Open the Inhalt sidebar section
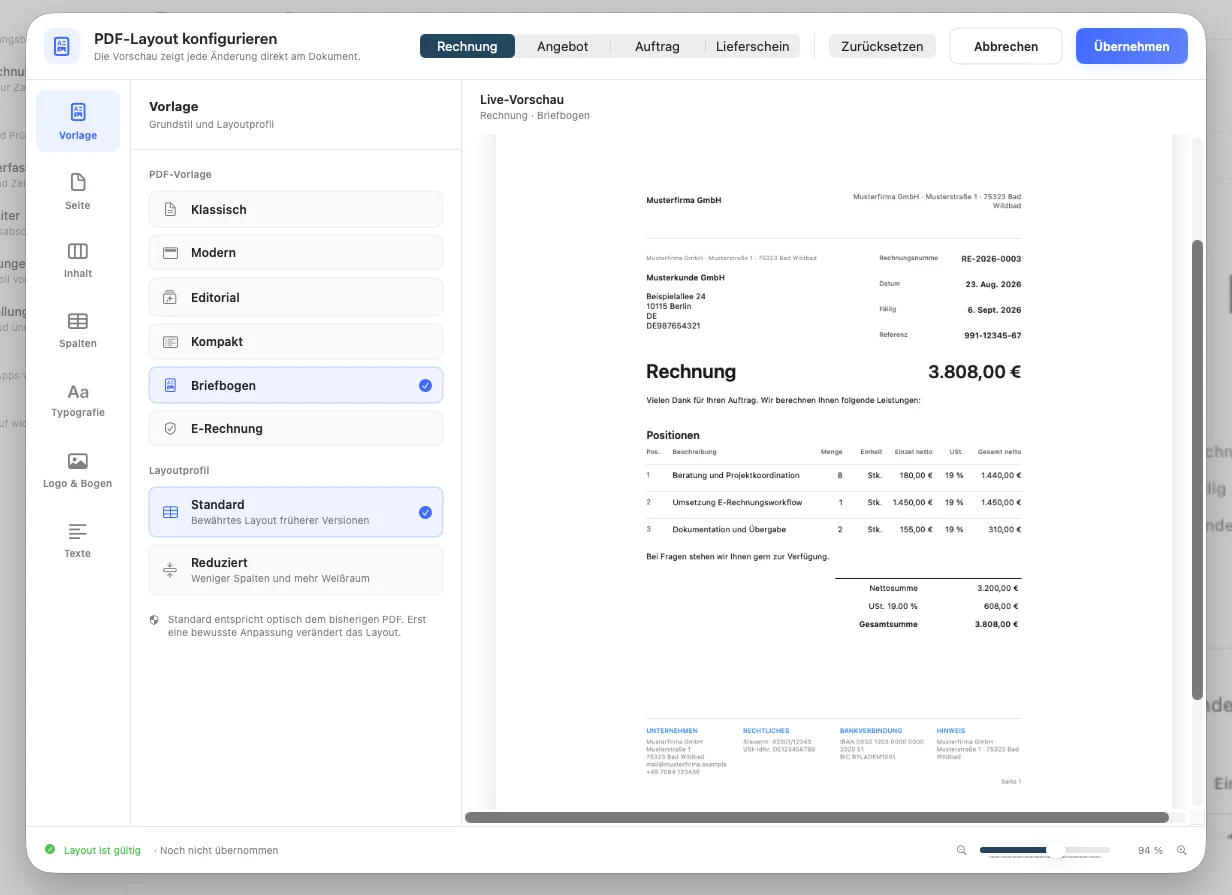Viewport: 1232px width, 895px height. tap(78, 260)
